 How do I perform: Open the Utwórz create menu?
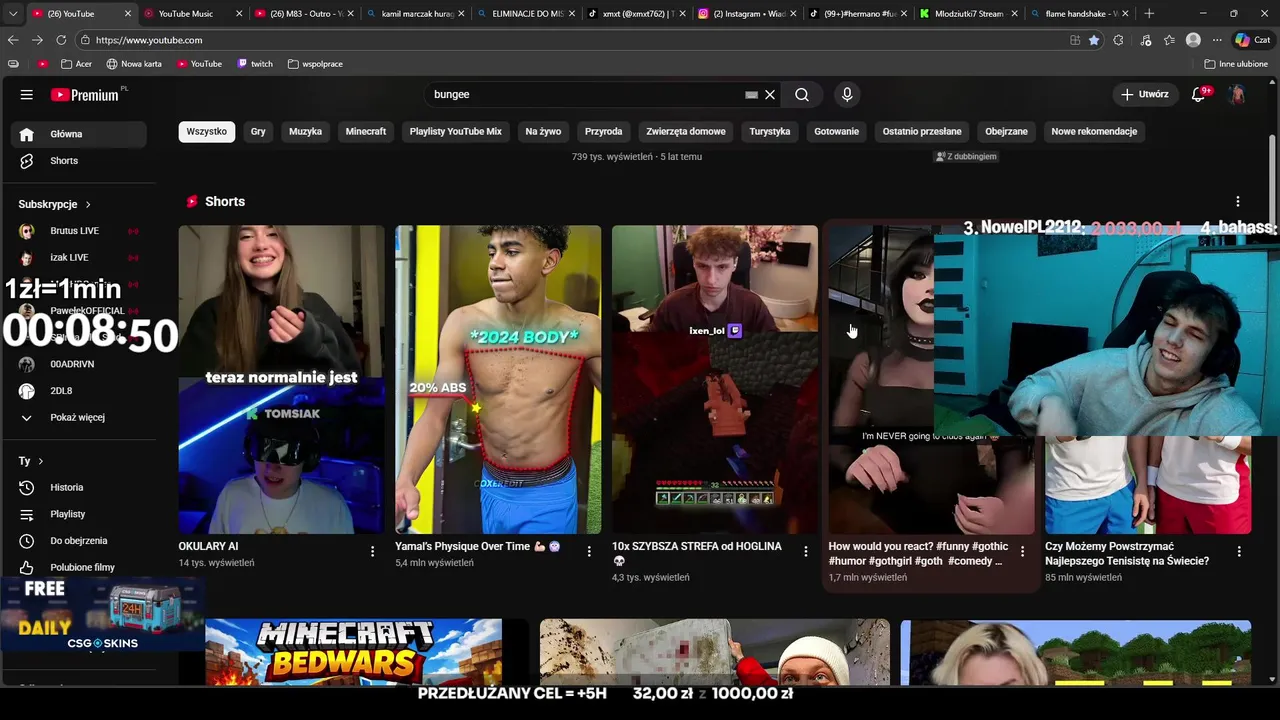tap(1144, 94)
